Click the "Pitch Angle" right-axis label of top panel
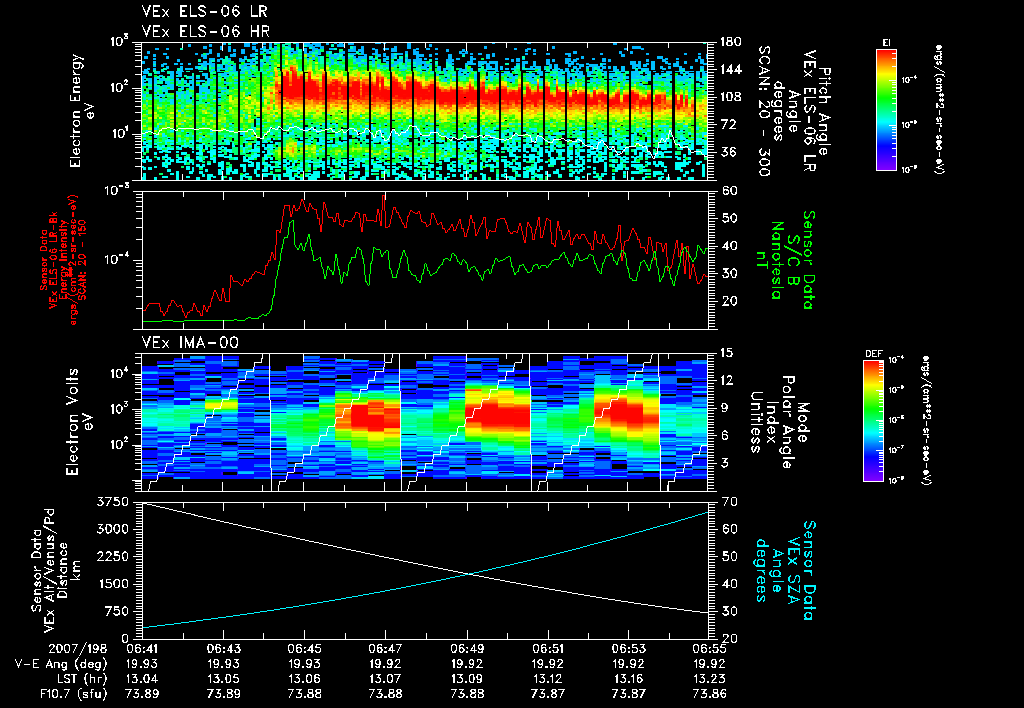The image size is (1024, 708). pyautogui.click(x=825, y=111)
